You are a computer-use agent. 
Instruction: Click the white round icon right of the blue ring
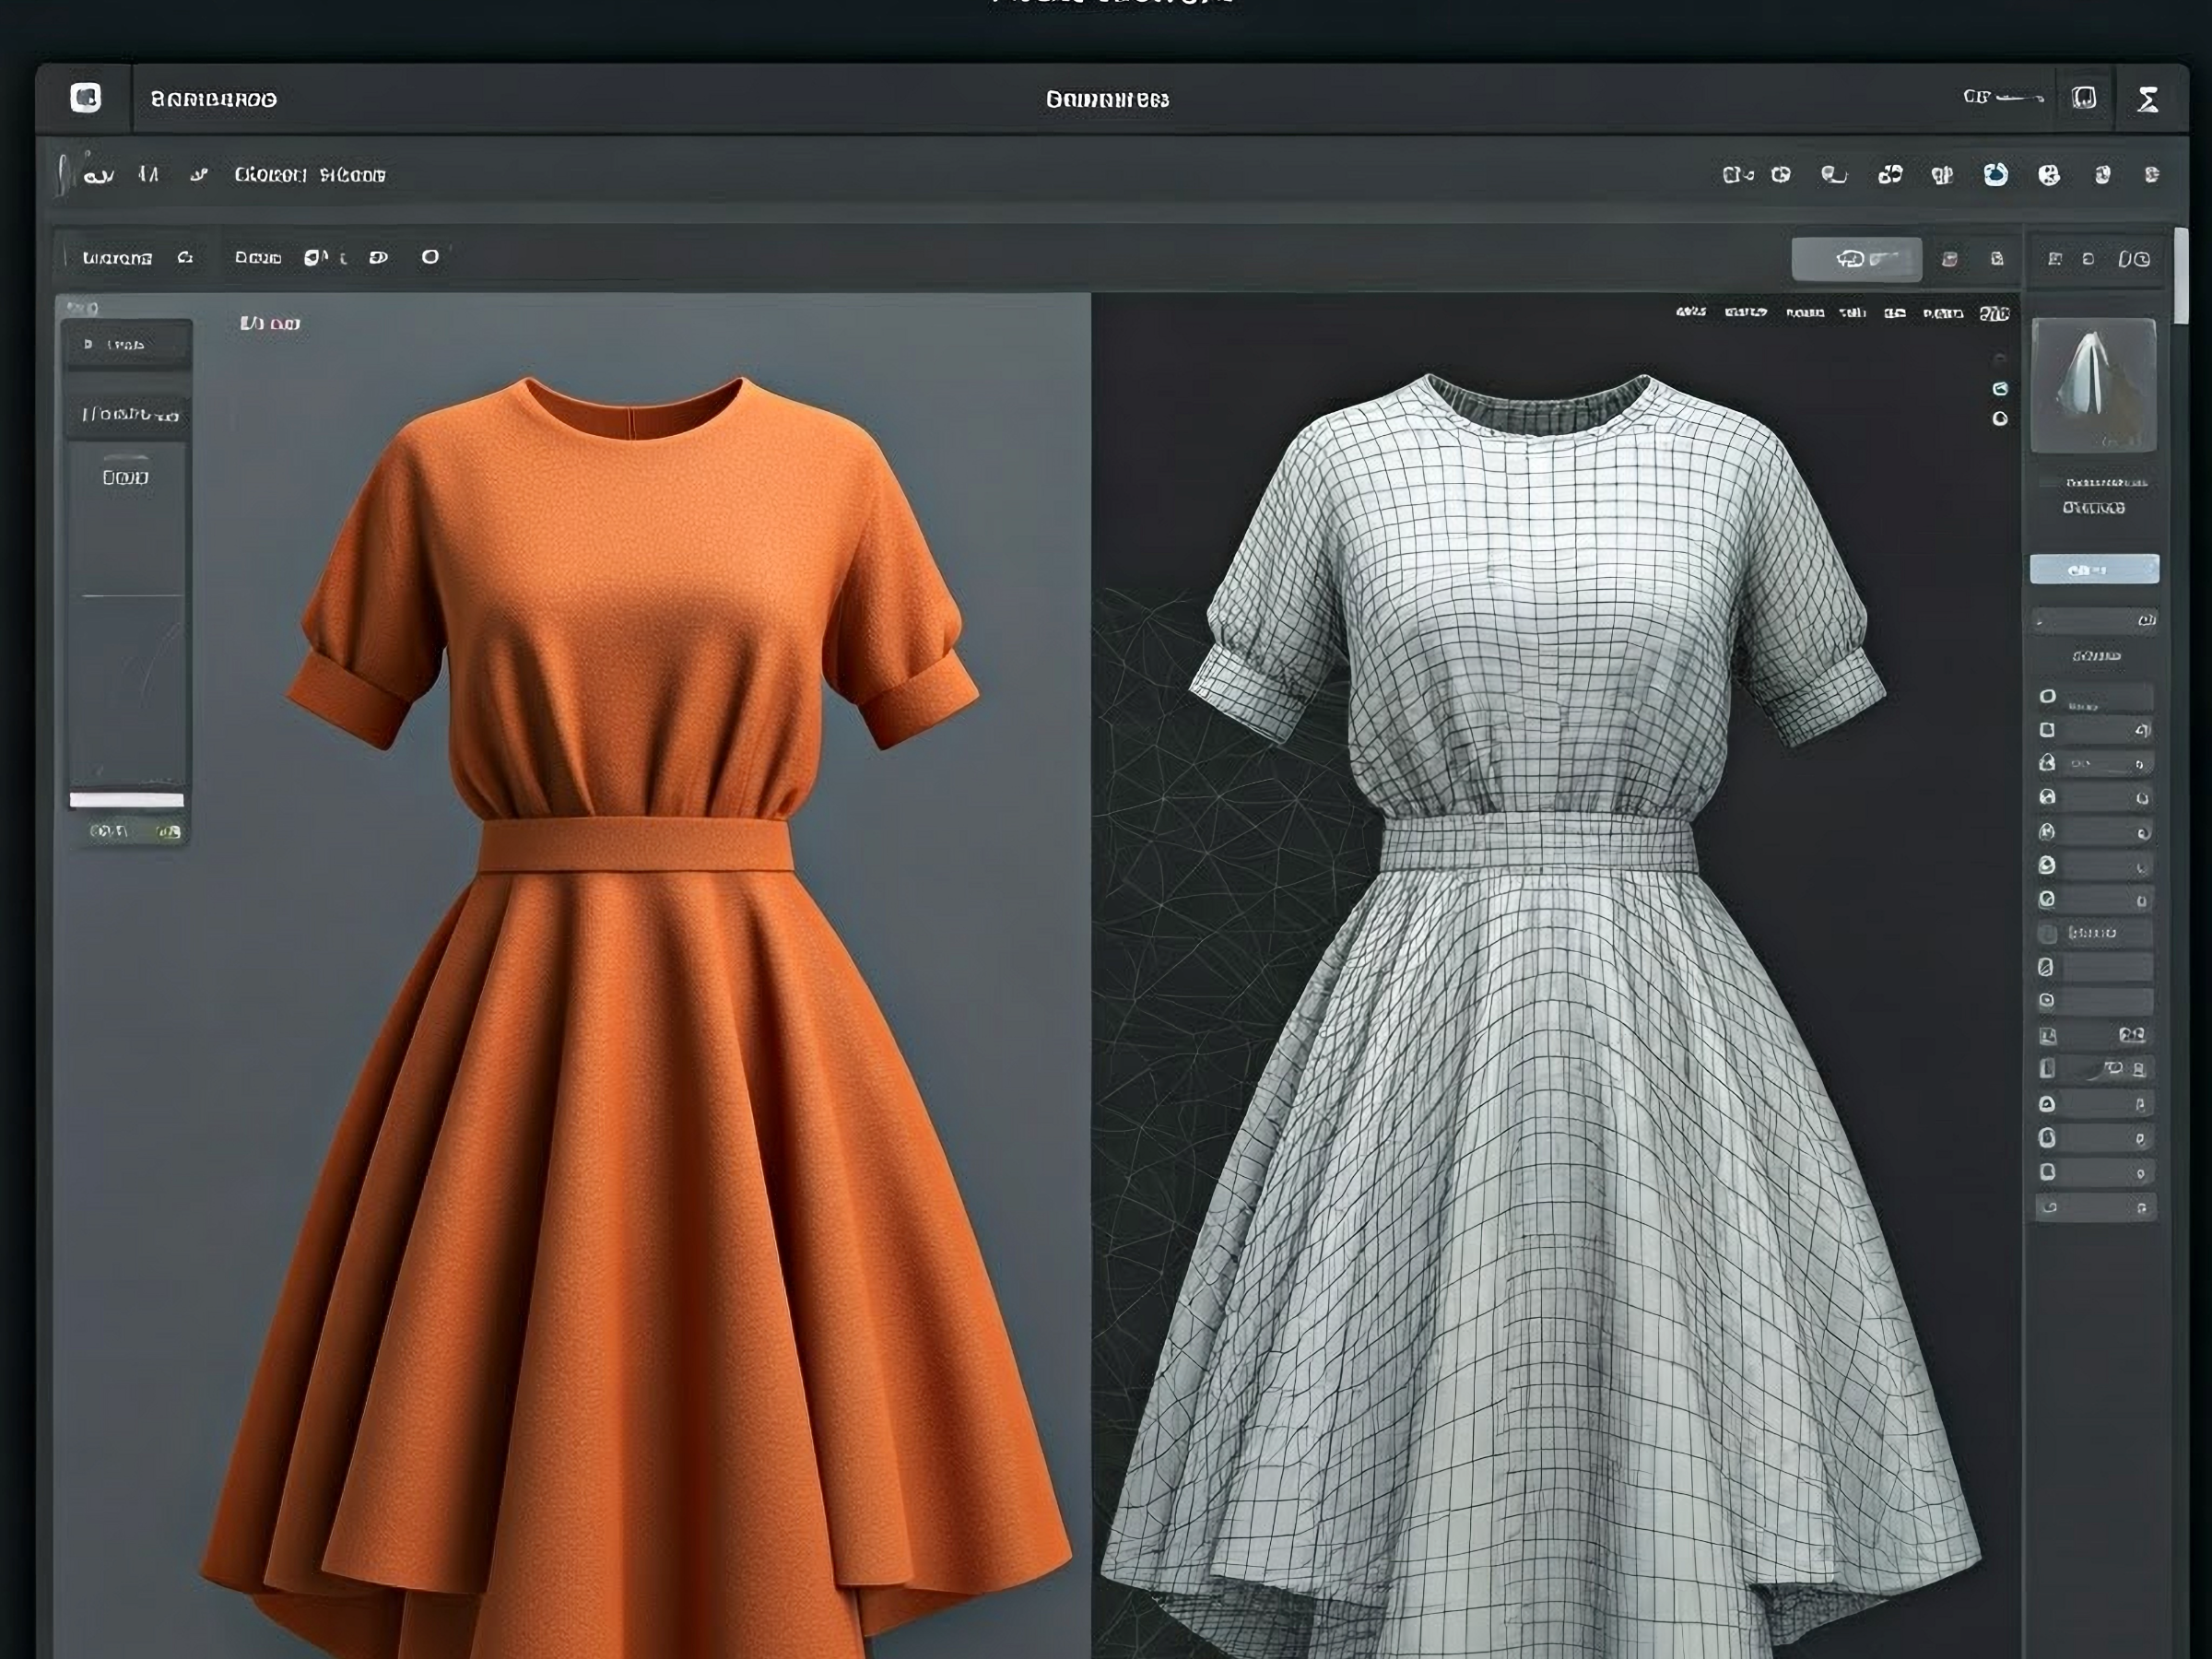pyautogui.click(x=2049, y=175)
